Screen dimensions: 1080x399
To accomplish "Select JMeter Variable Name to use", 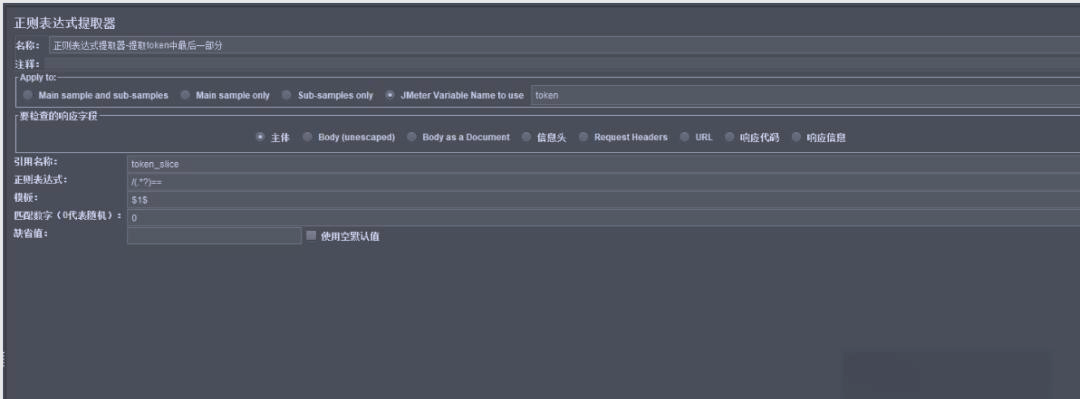I will tap(391, 96).
